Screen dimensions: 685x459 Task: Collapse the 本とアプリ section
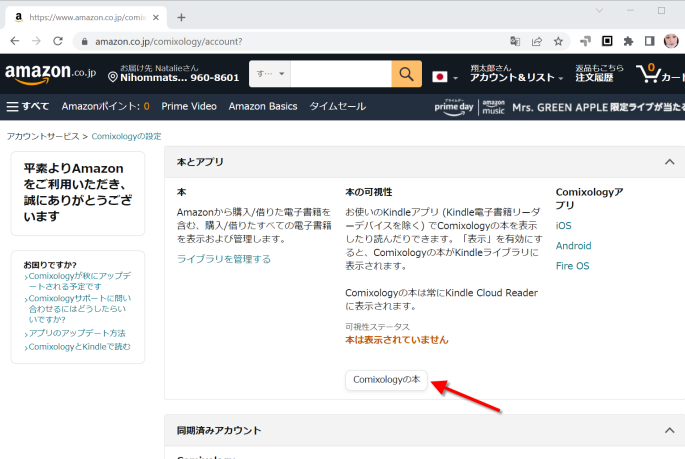(669, 162)
